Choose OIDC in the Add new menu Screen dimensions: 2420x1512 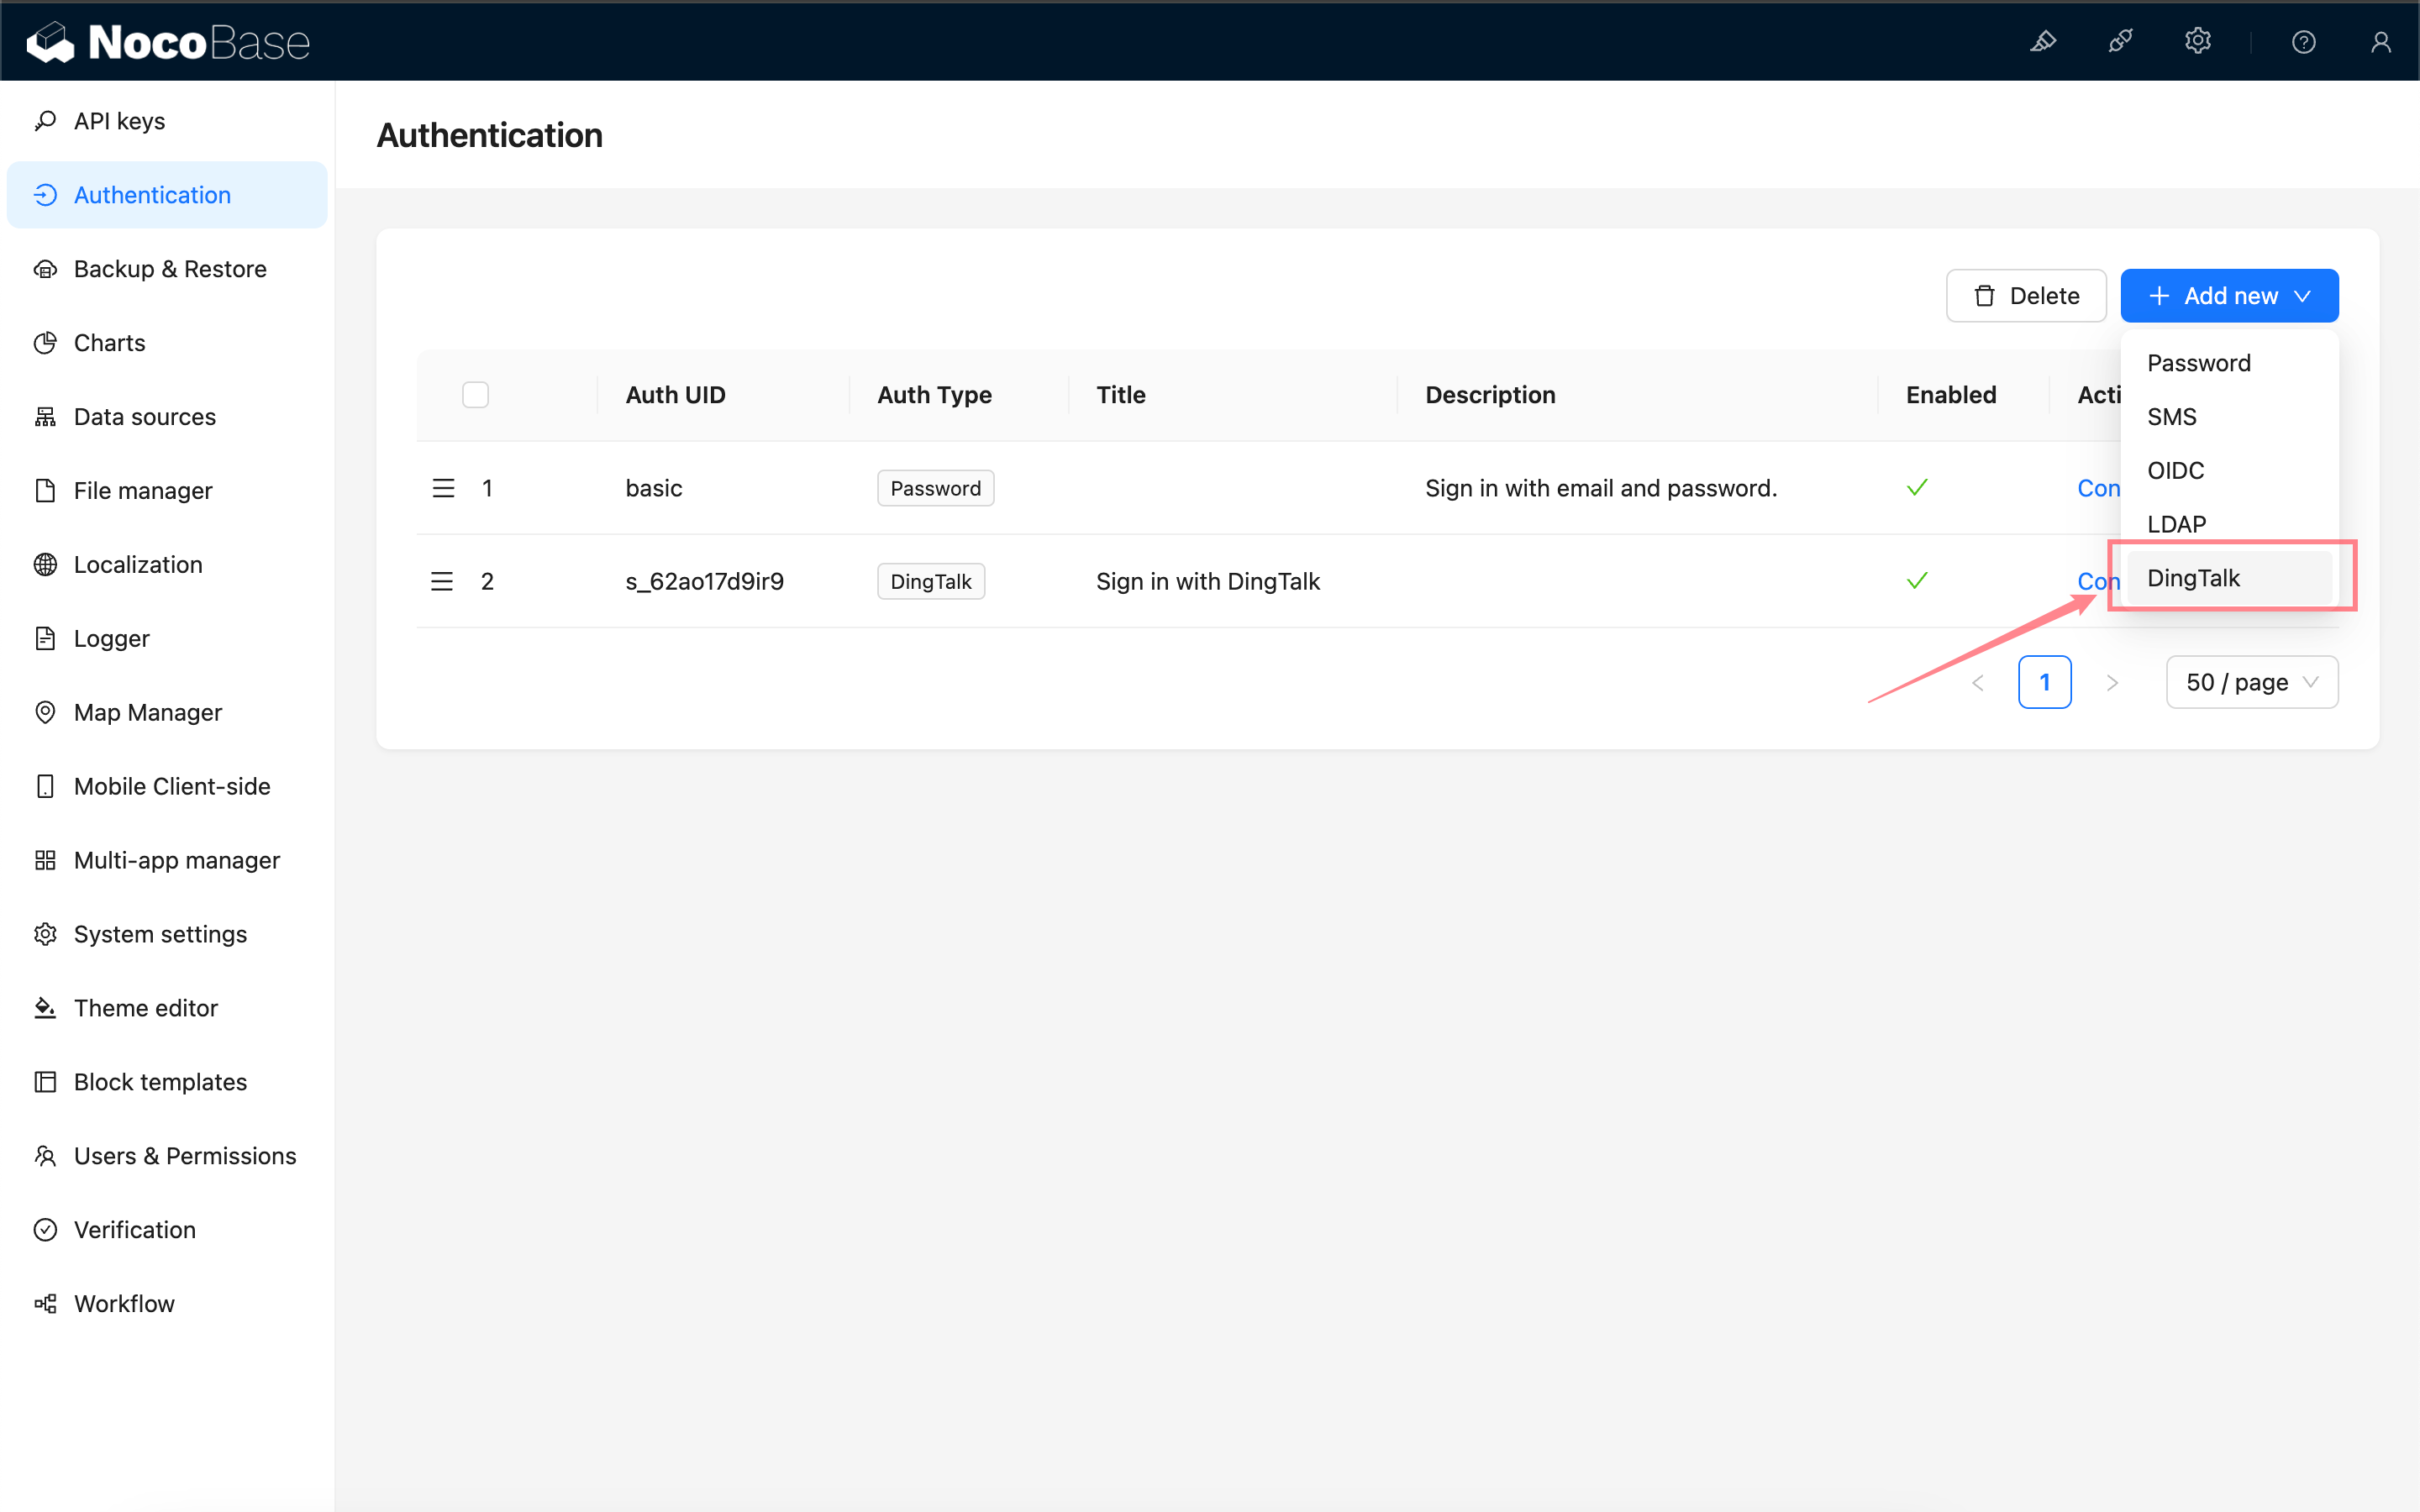2175,470
